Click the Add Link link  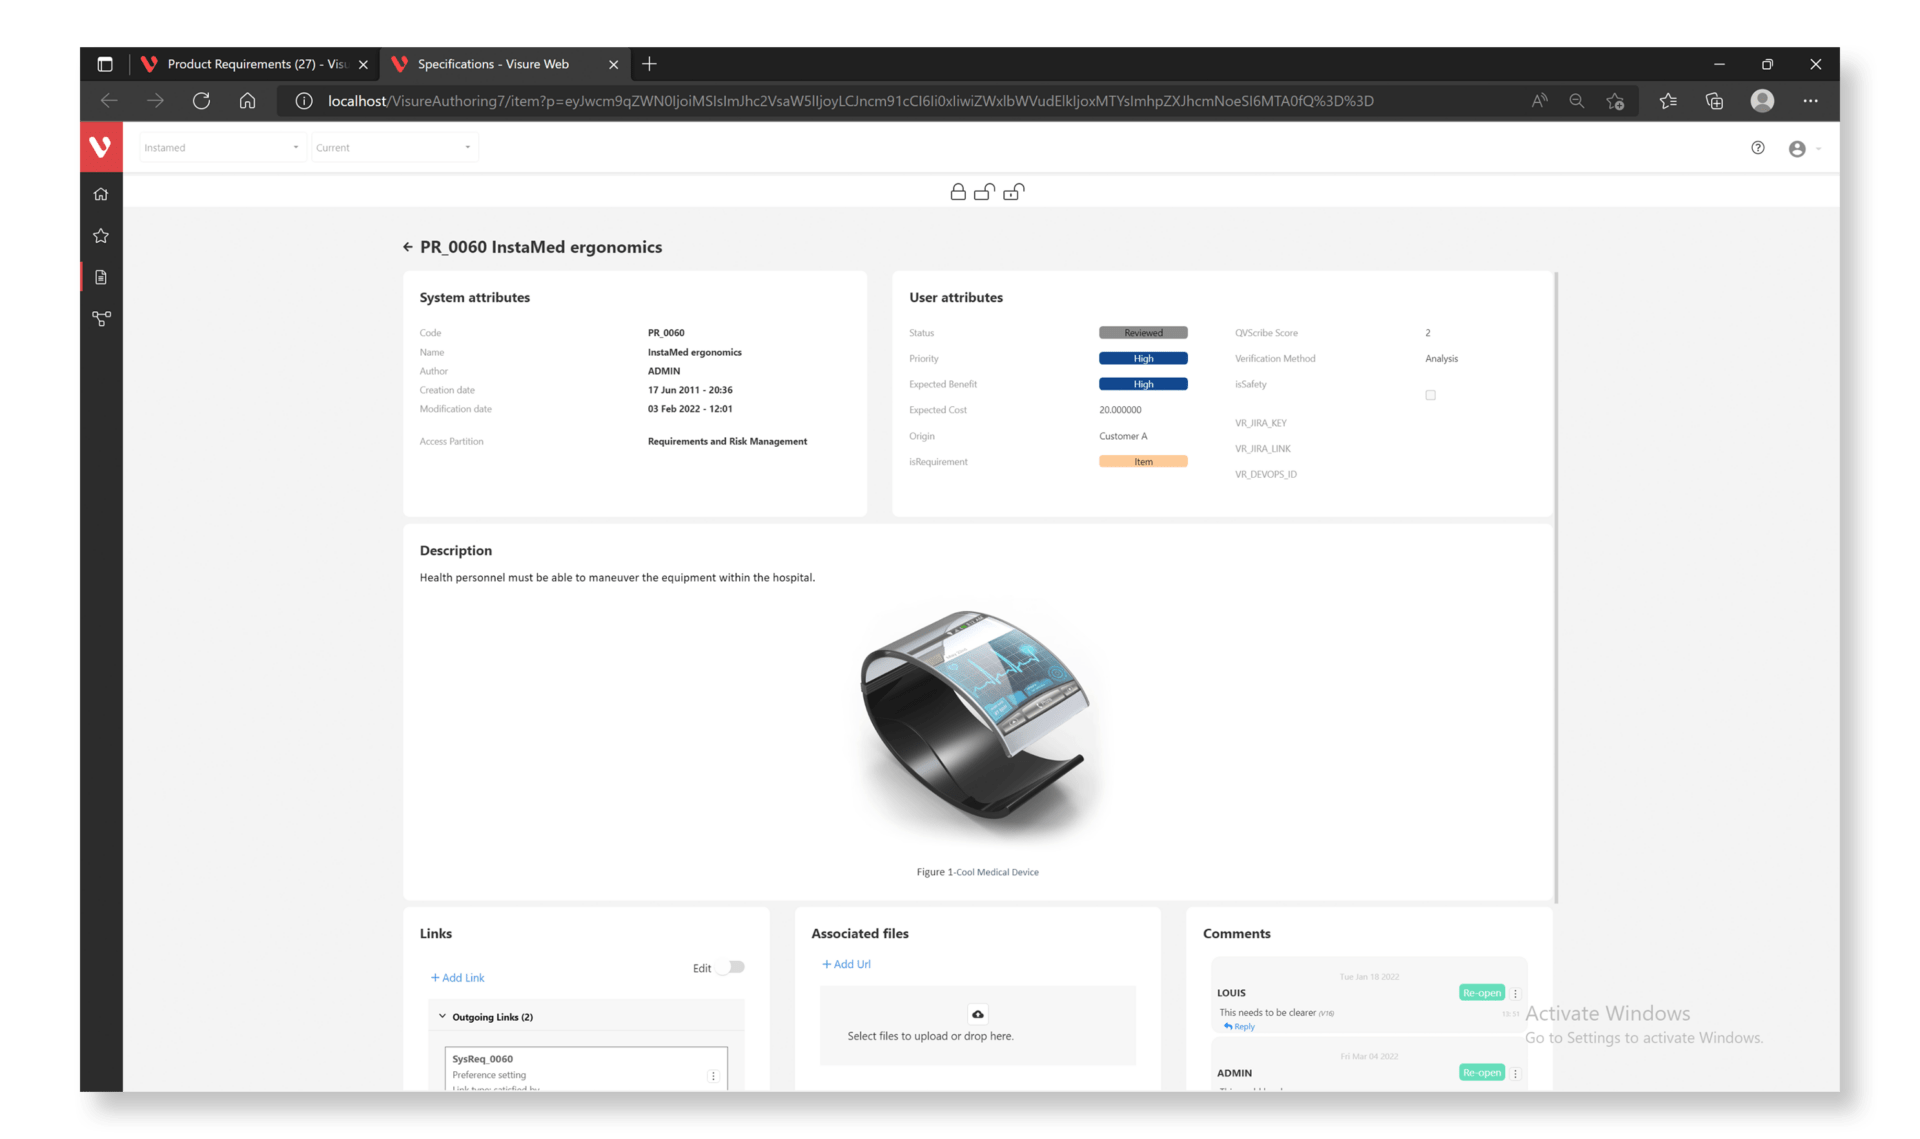tap(458, 978)
